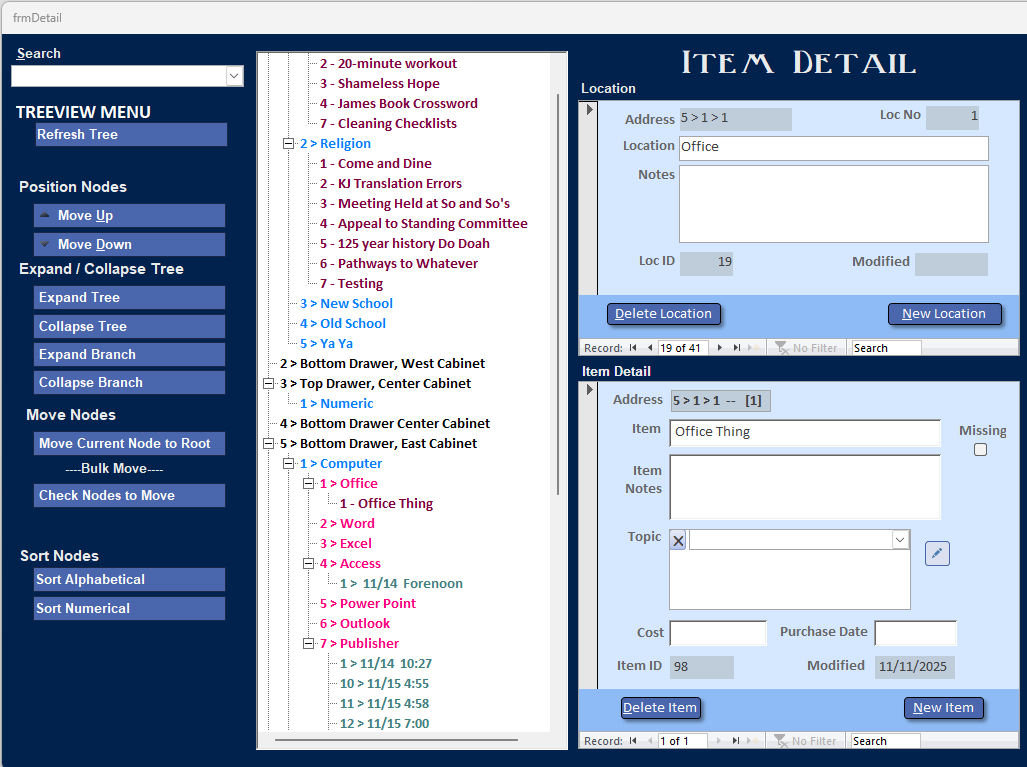The height and width of the screenshot is (767, 1027).
Task: Click the New Location button
Action: tap(944, 314)
